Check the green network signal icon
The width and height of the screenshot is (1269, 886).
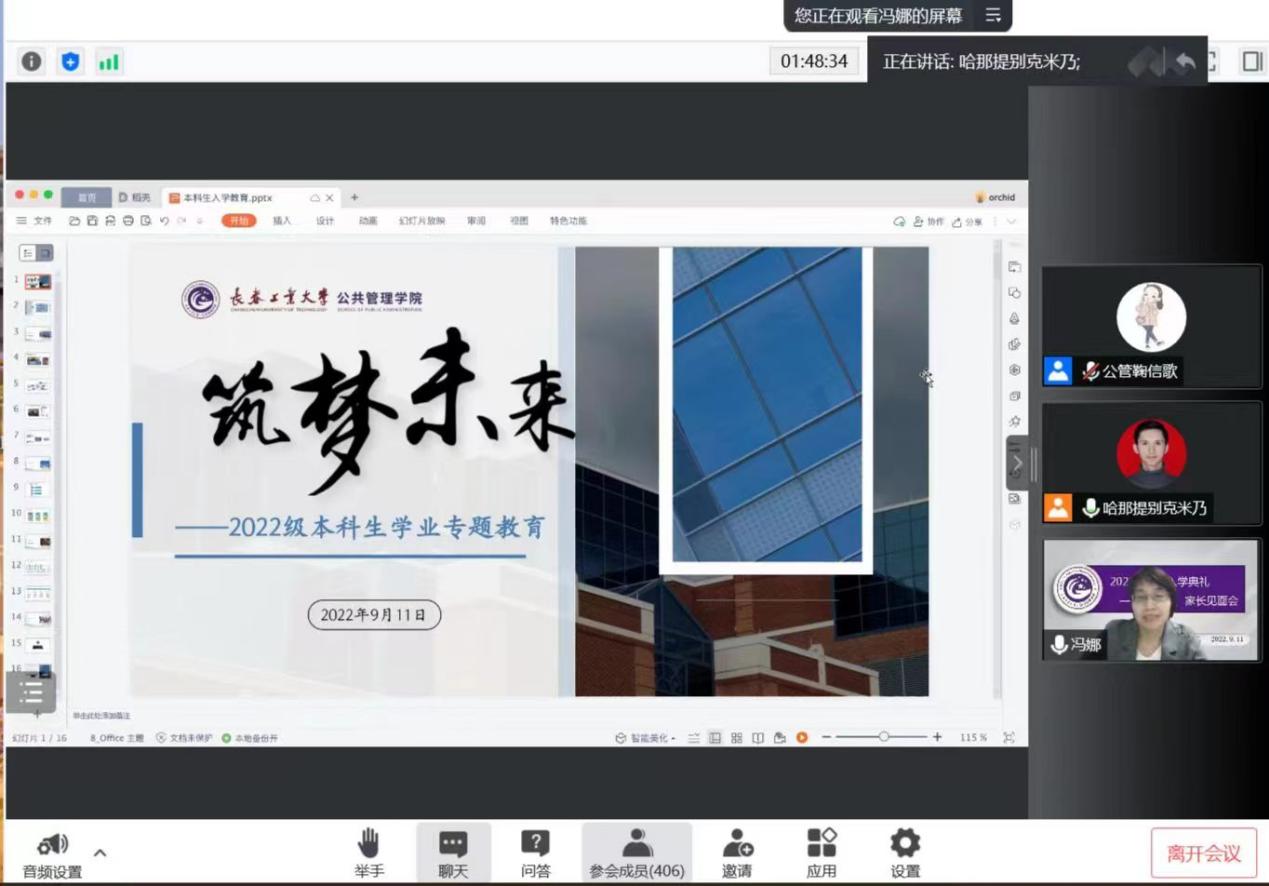click(x=108, y=62)
